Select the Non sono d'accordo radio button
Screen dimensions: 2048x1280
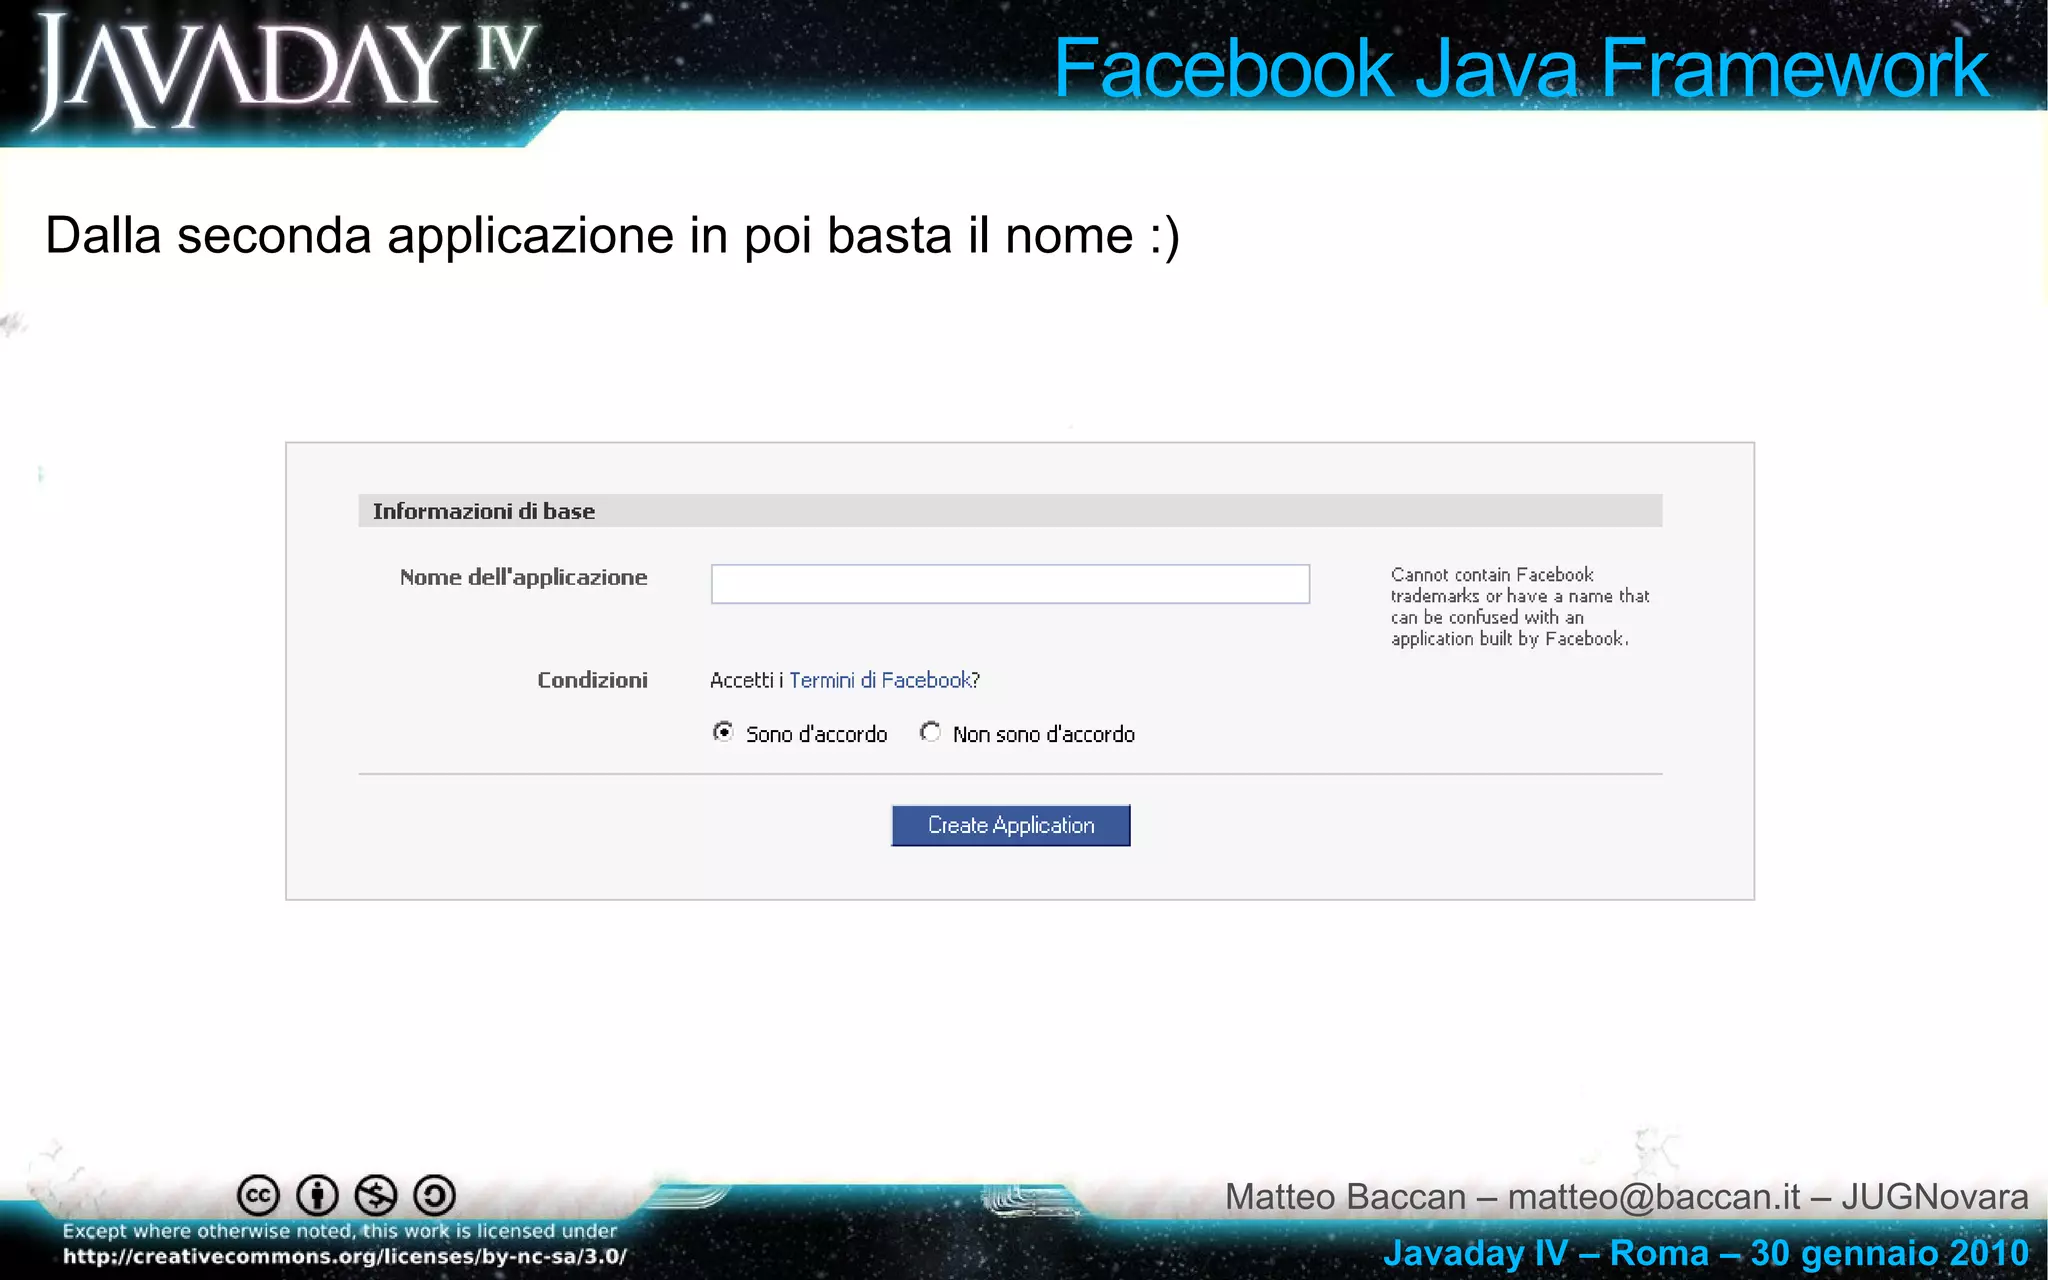click(930, 732)
